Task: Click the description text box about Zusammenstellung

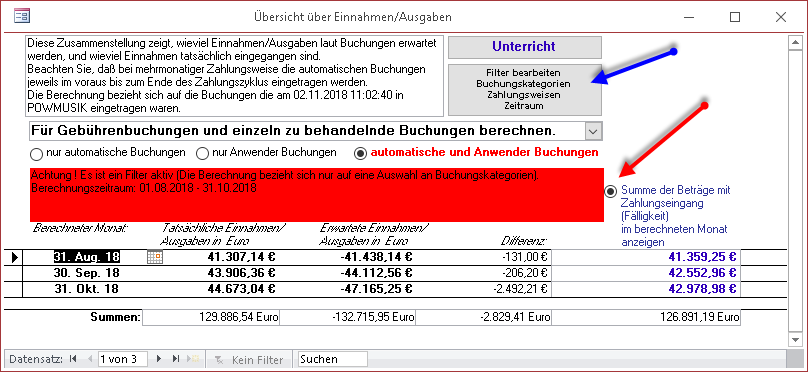Action: (x=234, y=76)
